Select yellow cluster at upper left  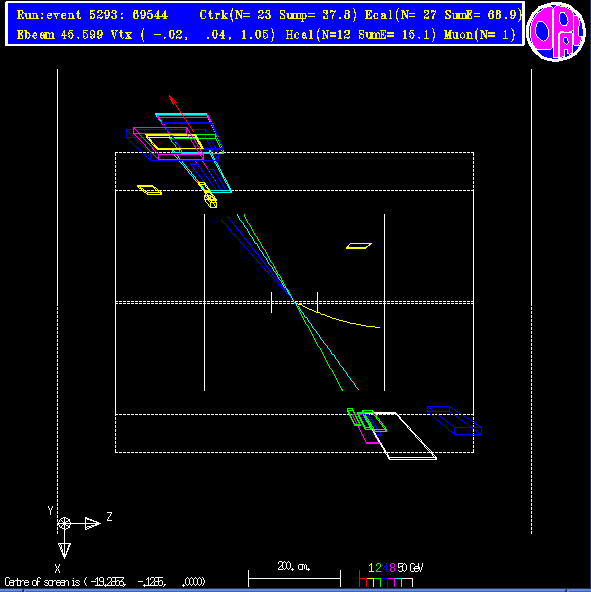(150, 190)
